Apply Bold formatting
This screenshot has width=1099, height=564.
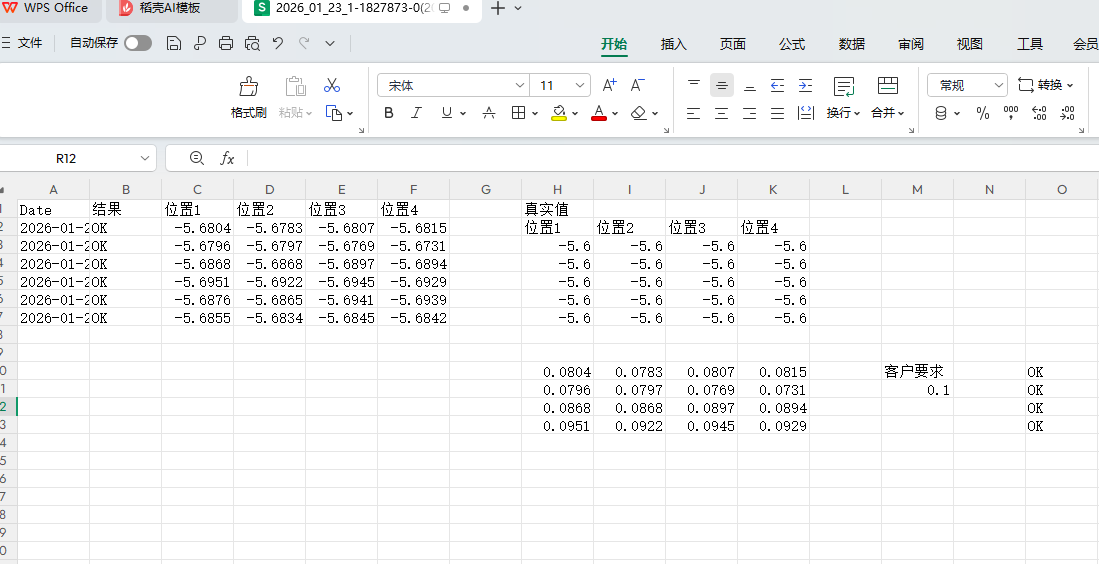pyautogui.click(x=389, y=113)
